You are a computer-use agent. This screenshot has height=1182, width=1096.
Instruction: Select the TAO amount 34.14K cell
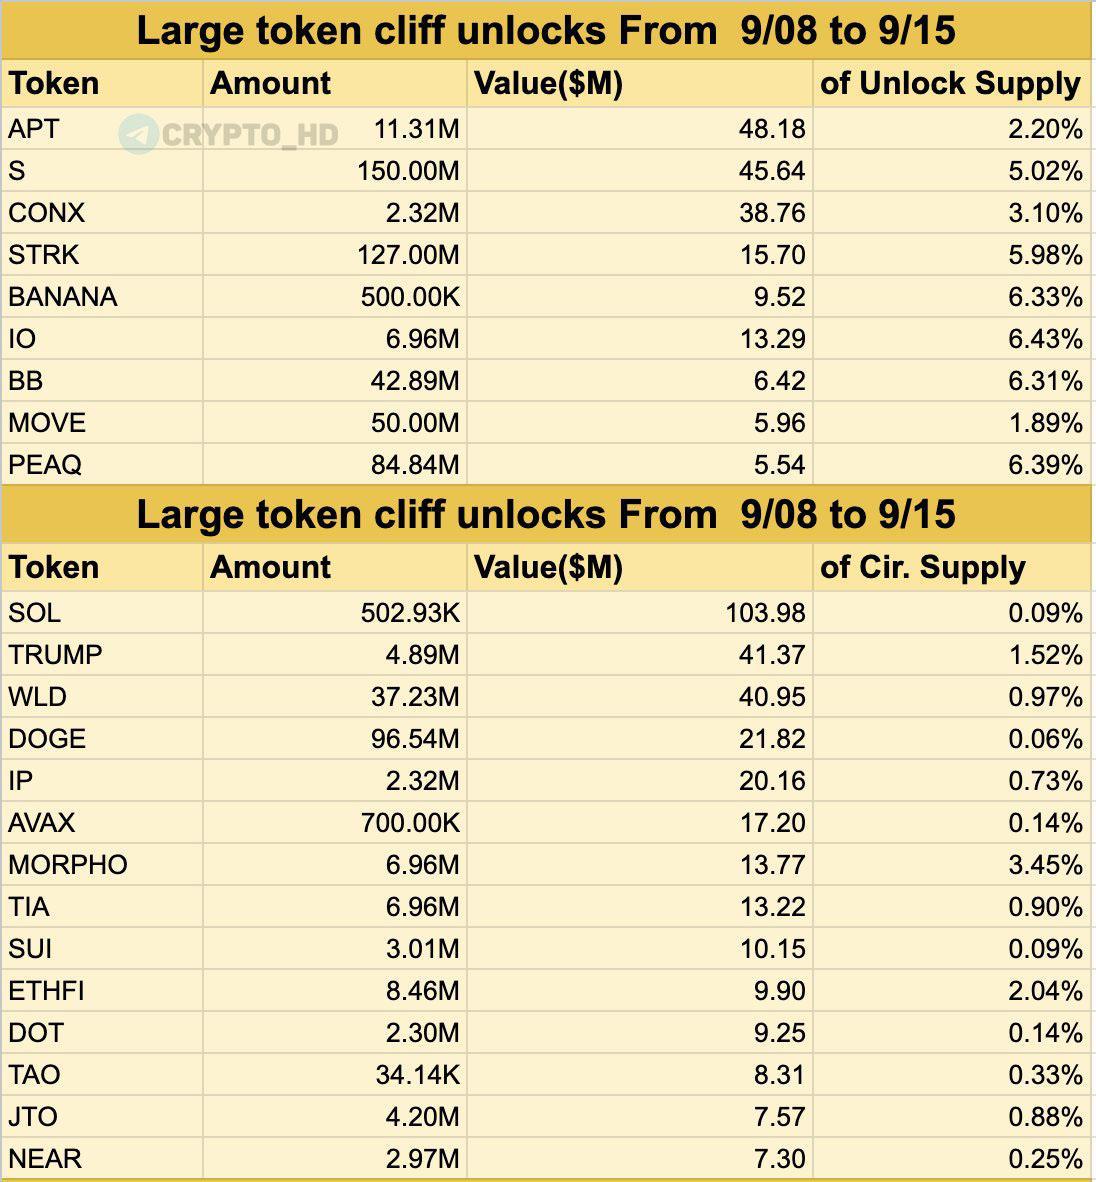[335, 1074]
